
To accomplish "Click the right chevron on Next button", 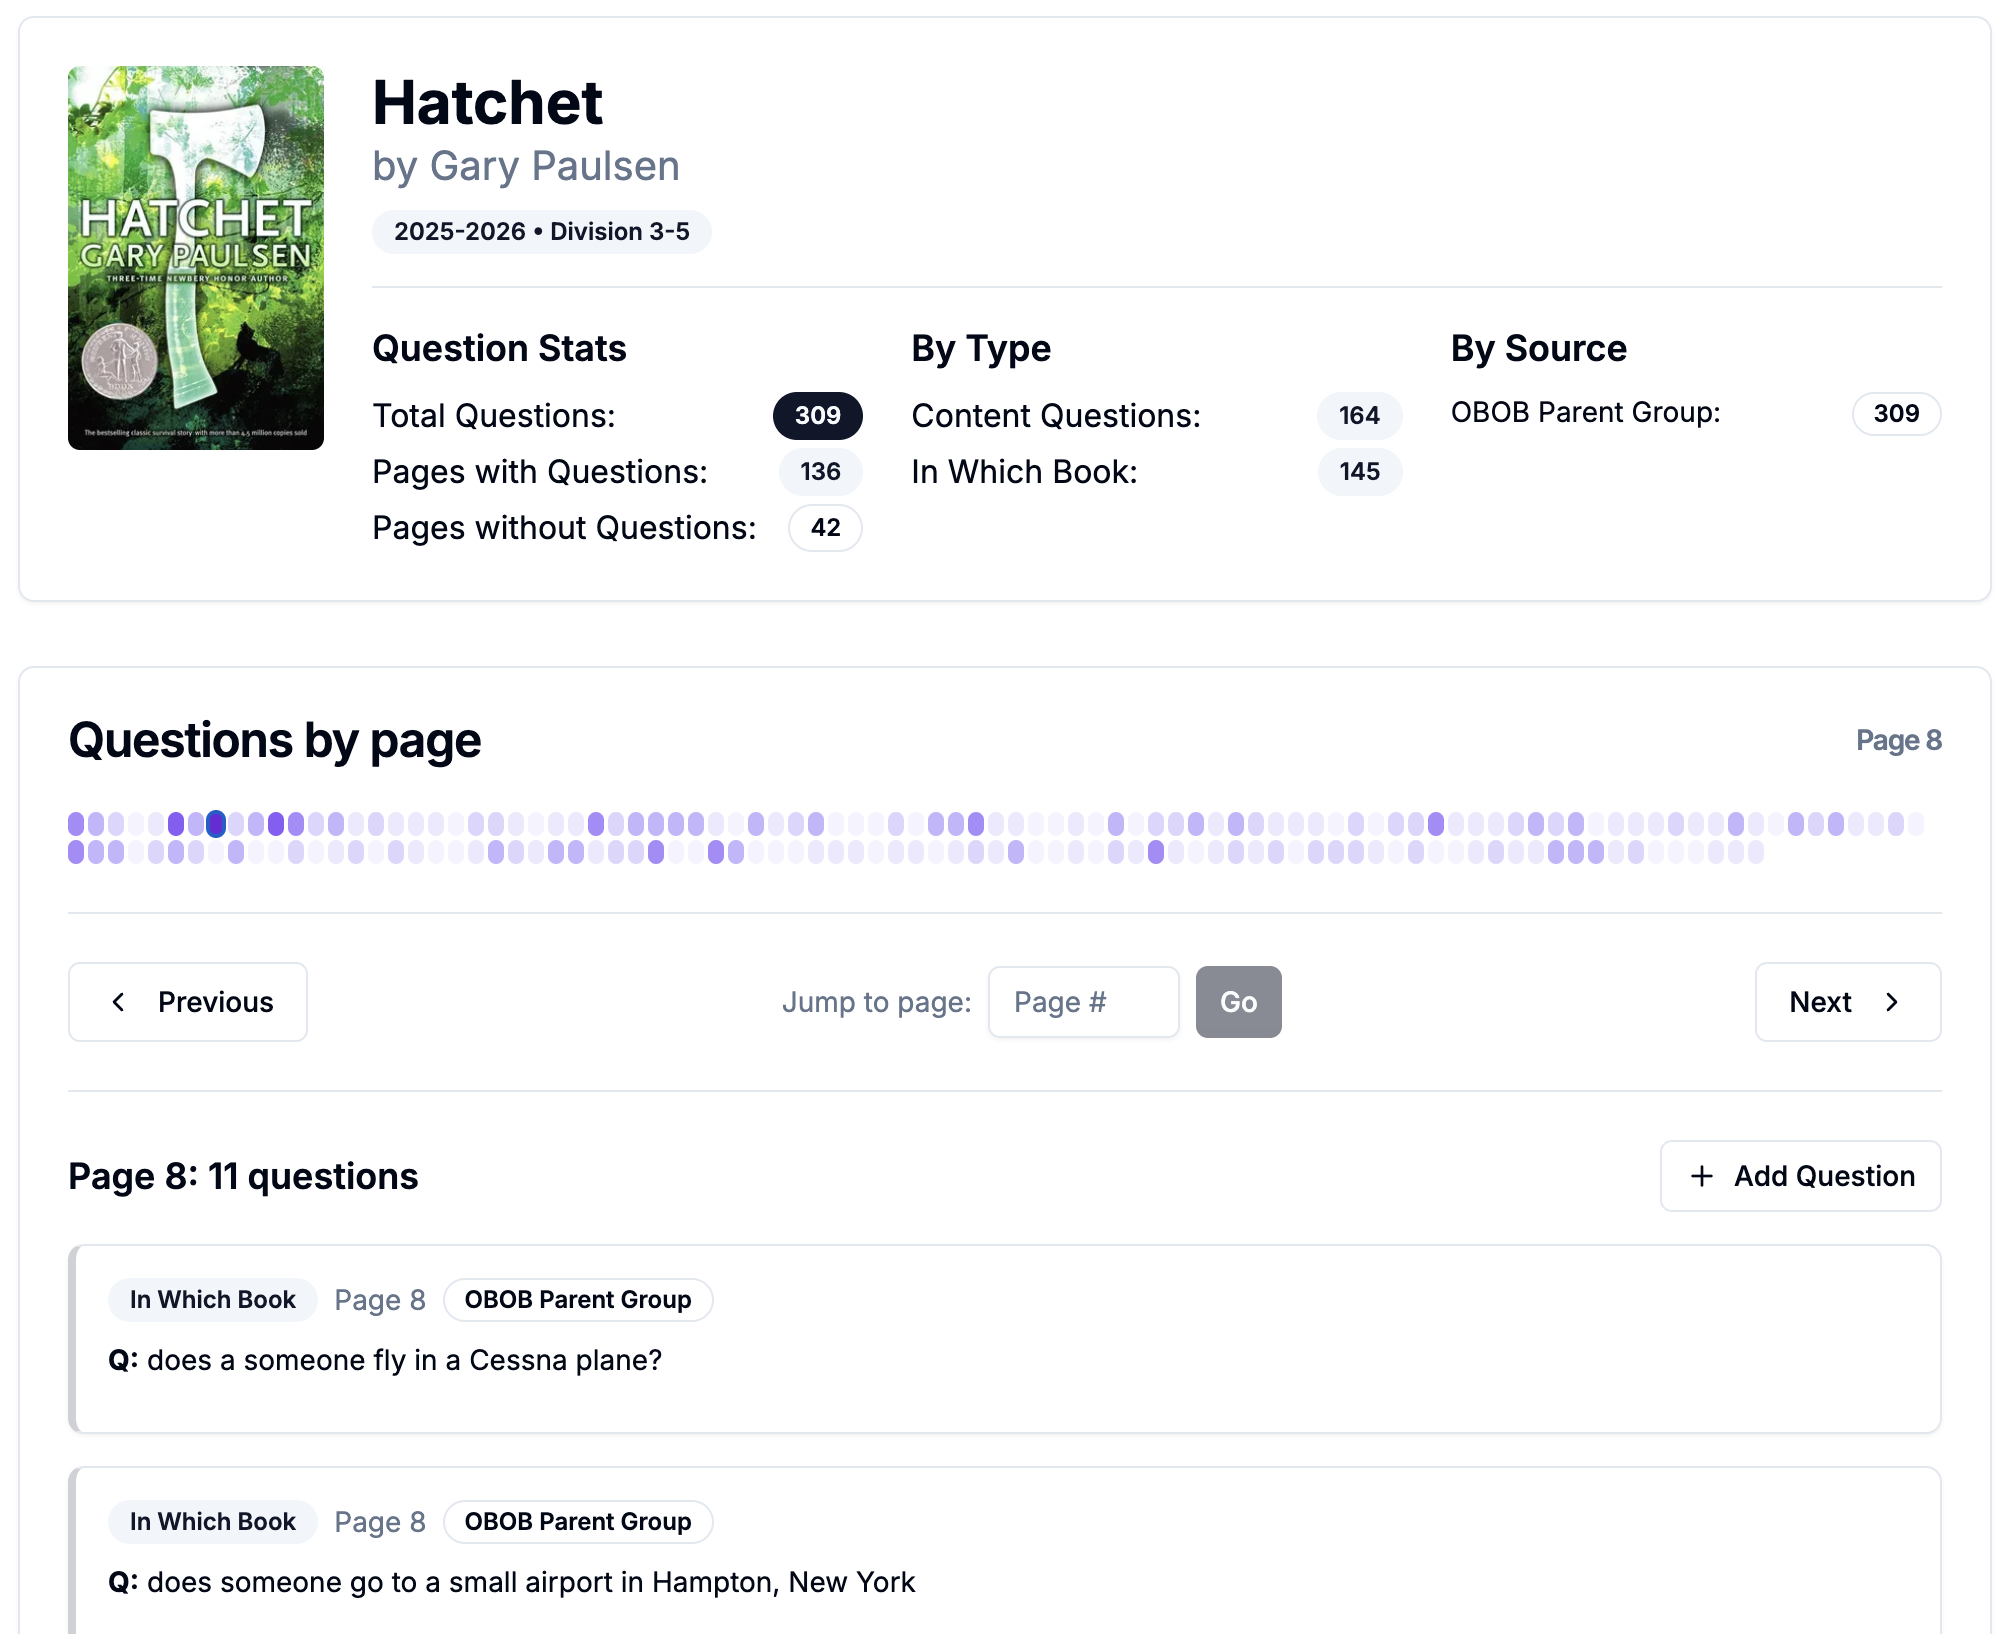I will tap(1893, 1002).
